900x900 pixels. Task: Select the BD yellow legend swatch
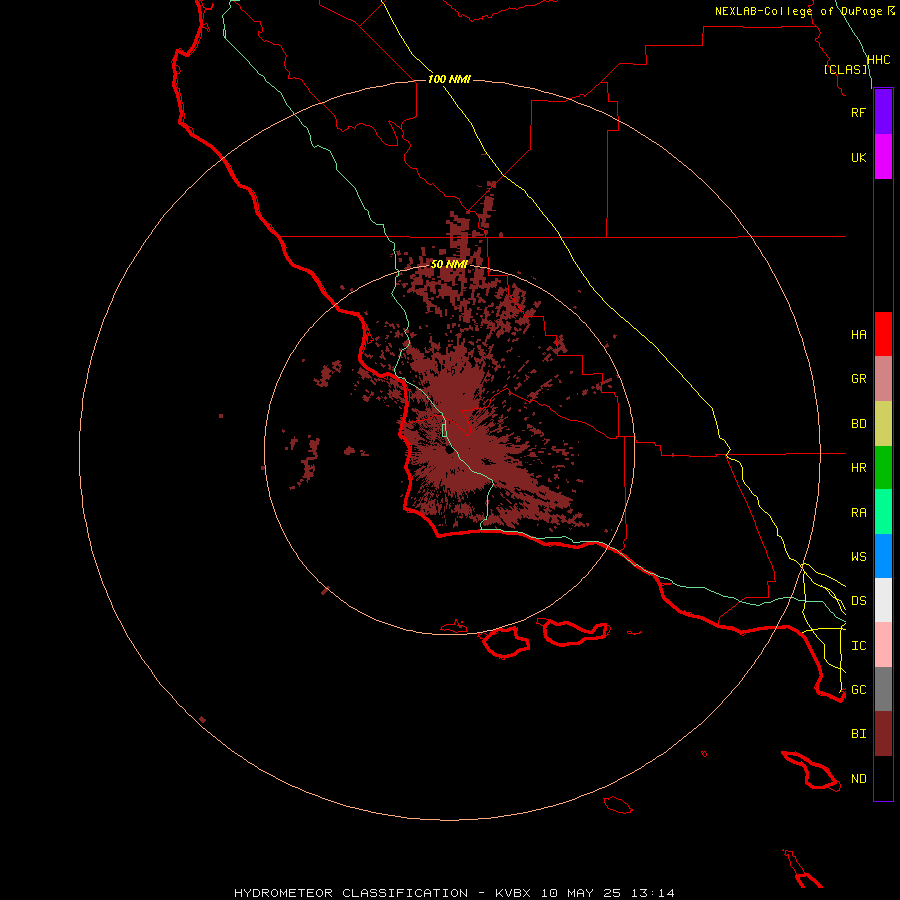pos(883,424)
